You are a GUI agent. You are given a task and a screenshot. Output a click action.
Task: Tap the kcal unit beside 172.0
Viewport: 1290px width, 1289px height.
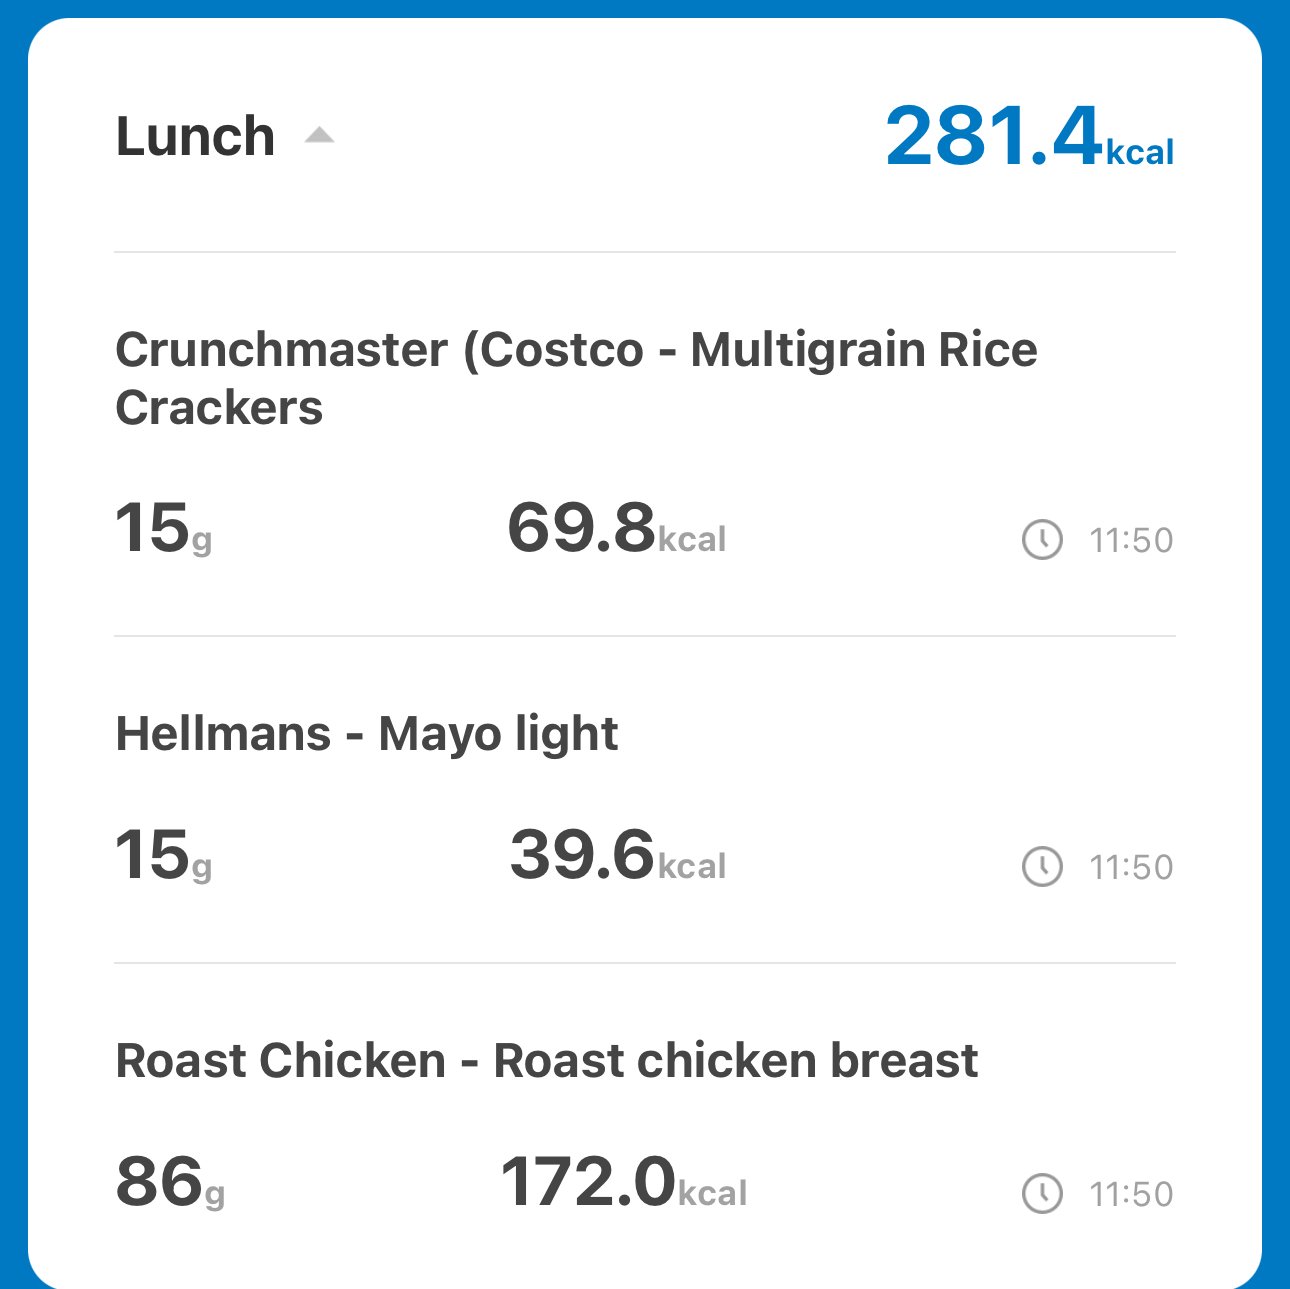713,1193
